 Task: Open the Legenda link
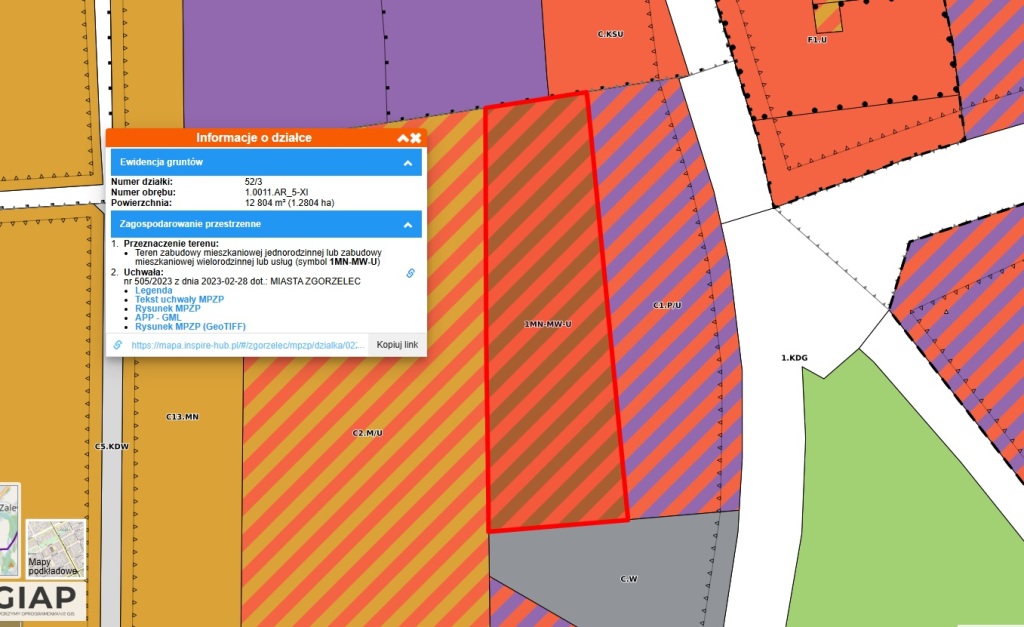[153, 291]
